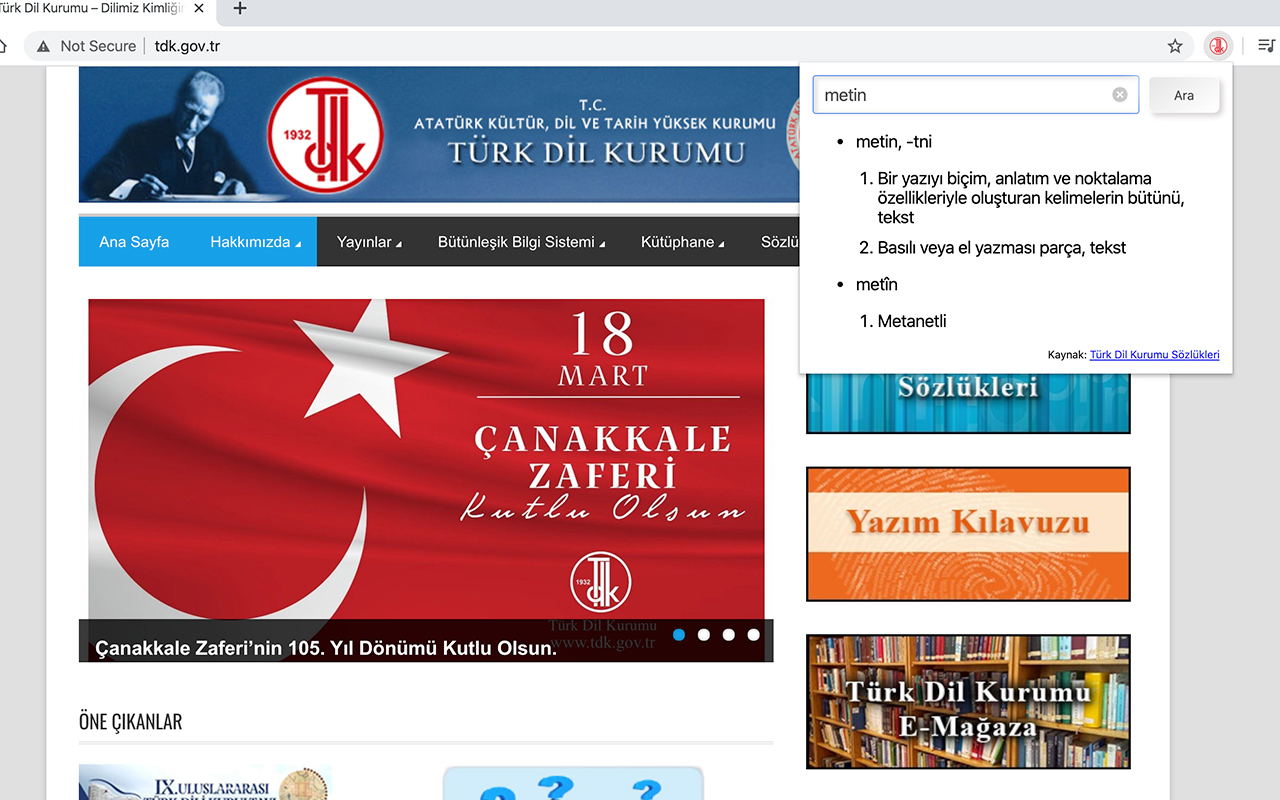Open the TDK dictionary extension icon in Chrome toolbar

pos(1218,46)
